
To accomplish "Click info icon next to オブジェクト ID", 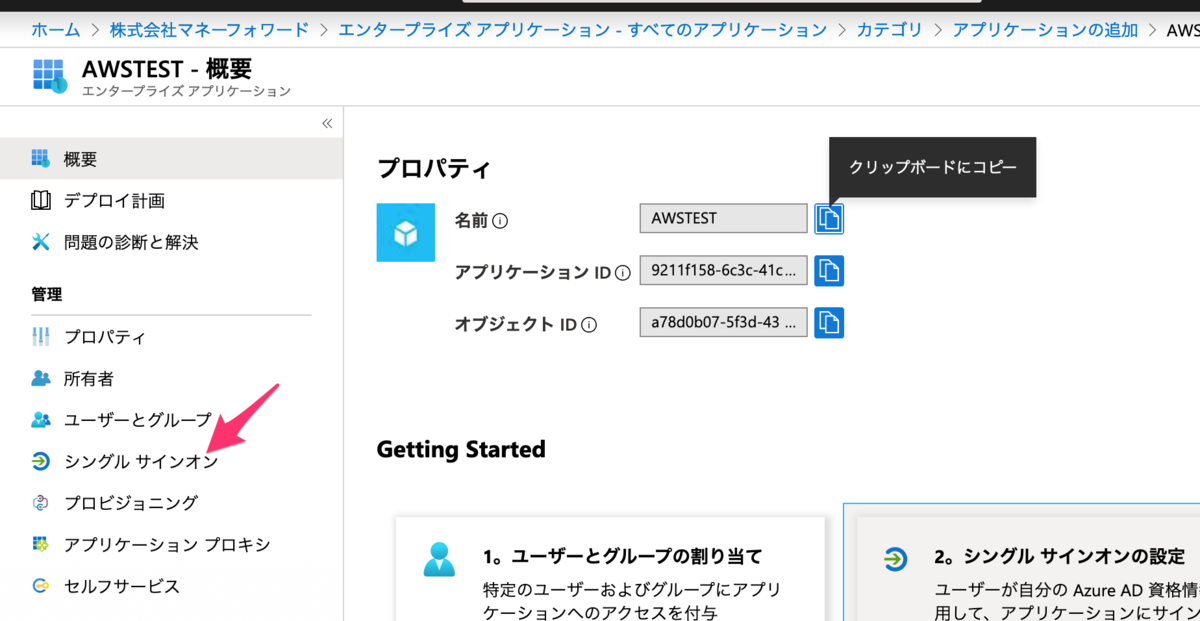I will pyautogui.click(x=589, y=324).
